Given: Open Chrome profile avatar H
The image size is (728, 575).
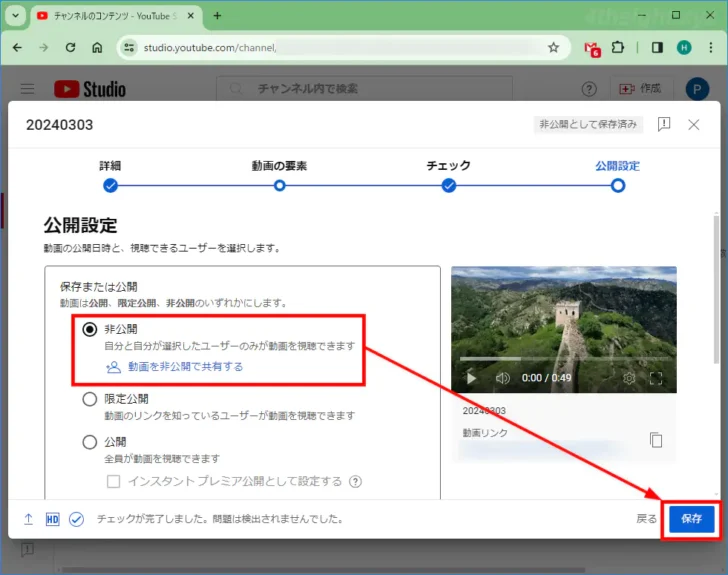Looking at the screenshot, I should point(684,47).
